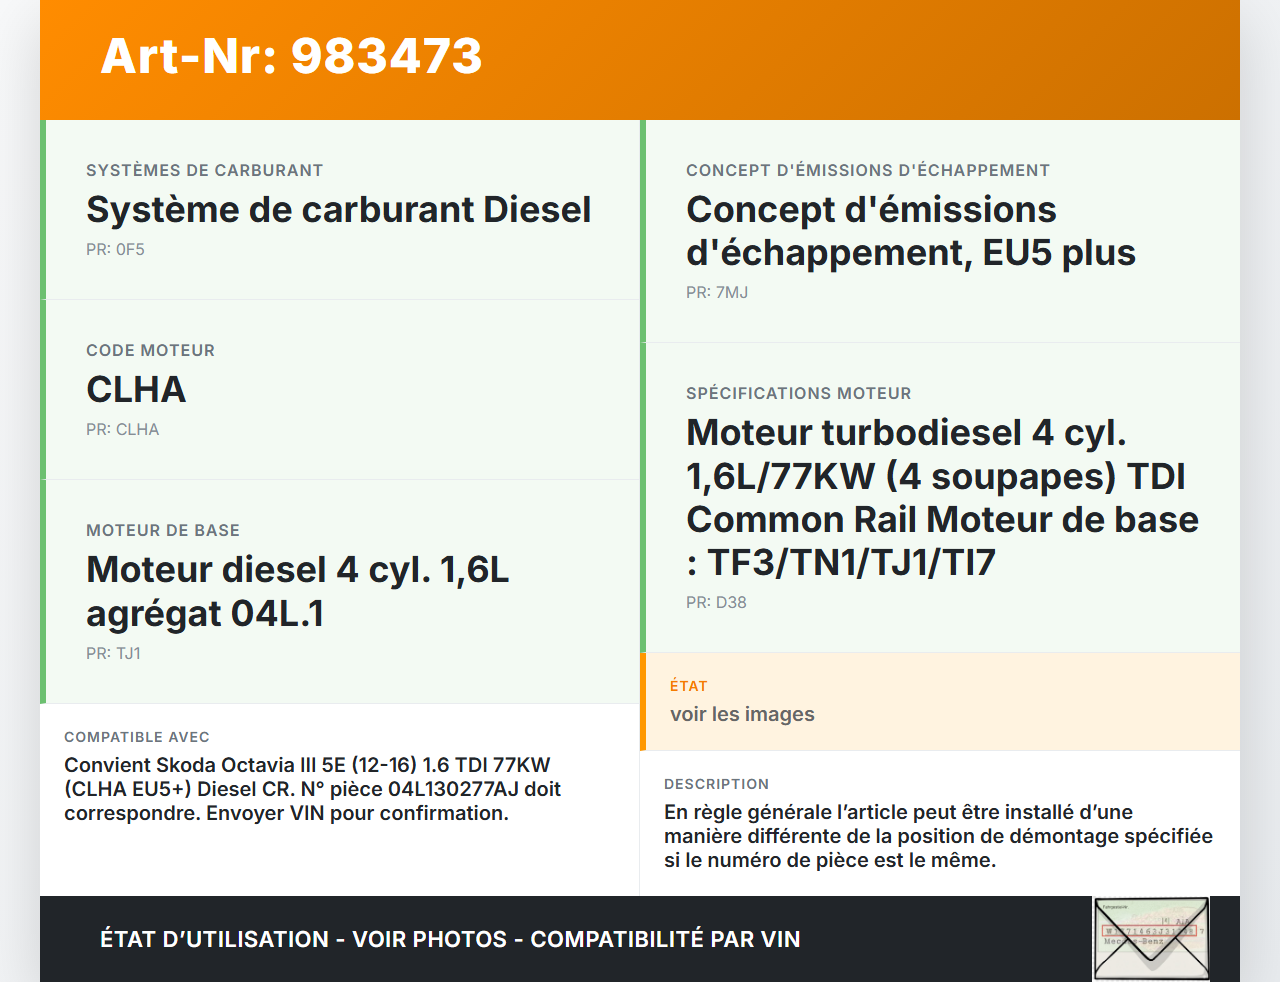This screenshot has width=1280, height=983.
Task: Select the Moteur turbodiesel specification text
Action: (x=941, y=497)
